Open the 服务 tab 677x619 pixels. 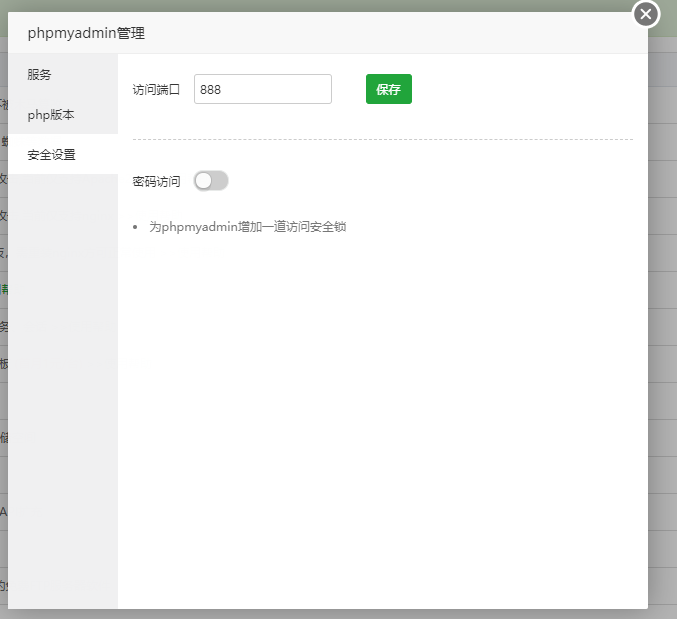coord(63,74)
